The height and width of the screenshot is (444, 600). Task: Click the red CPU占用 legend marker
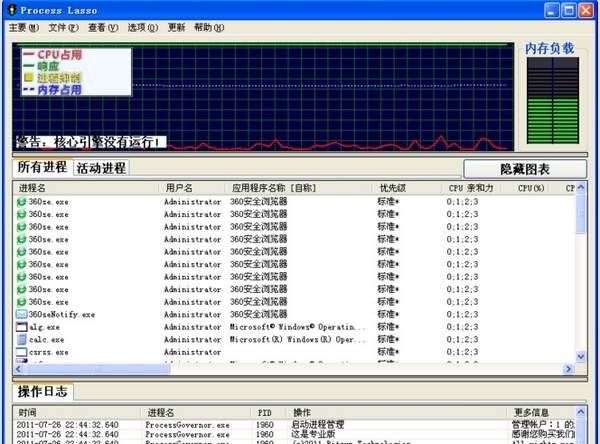29,54
